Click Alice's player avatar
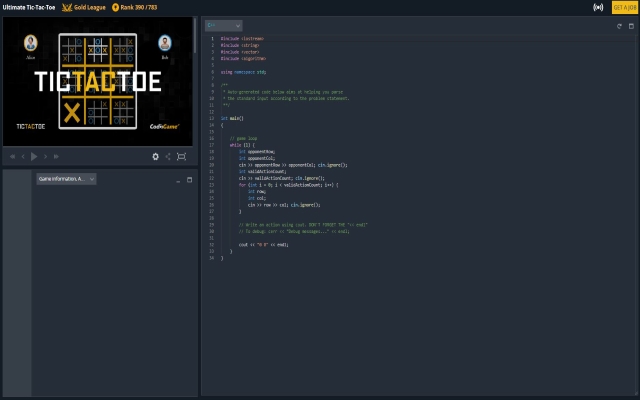640x400 pixels. (31, 43)
